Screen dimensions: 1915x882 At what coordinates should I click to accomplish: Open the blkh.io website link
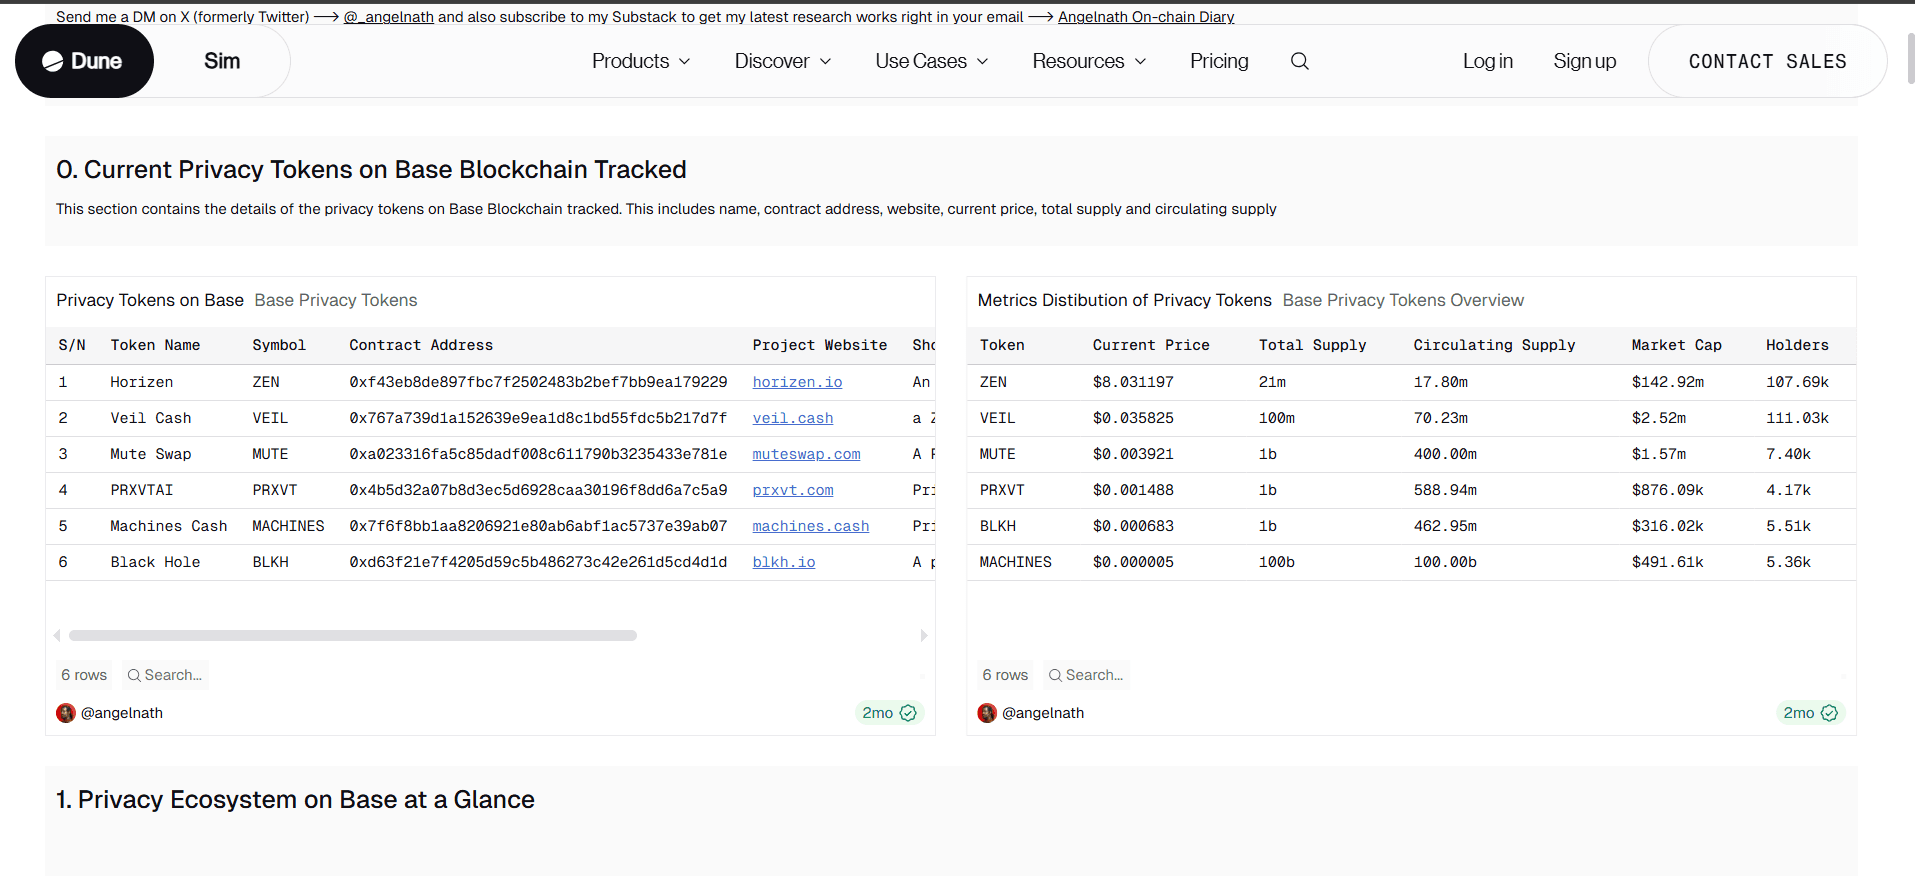[x=784, y=562]
